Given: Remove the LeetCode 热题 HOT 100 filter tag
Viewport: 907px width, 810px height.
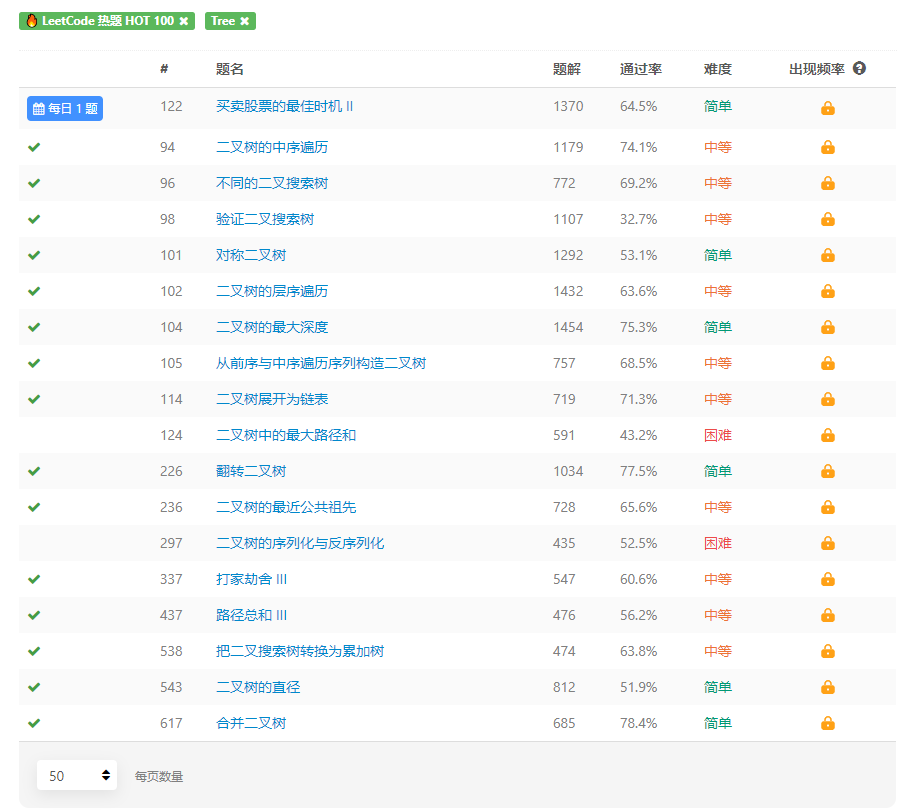Looking at the screenshot, I should pos(183,21).
